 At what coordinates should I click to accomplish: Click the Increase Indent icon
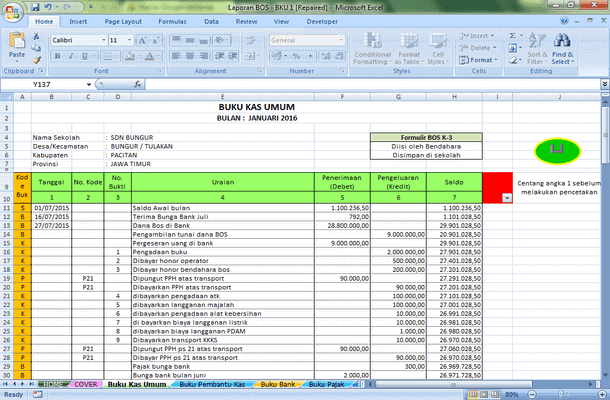tap(233, 56)
